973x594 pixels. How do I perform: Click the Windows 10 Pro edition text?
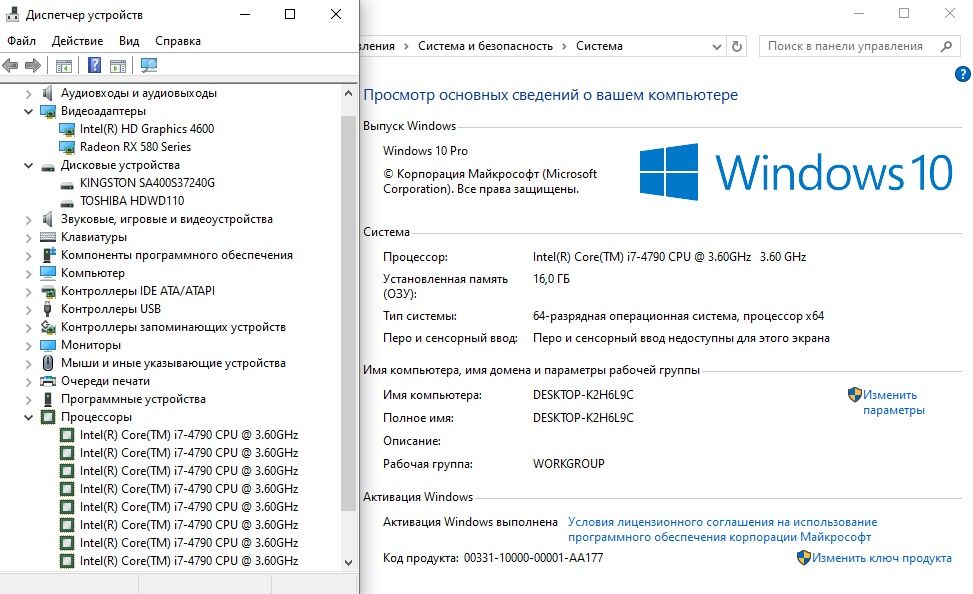[425, 151]
